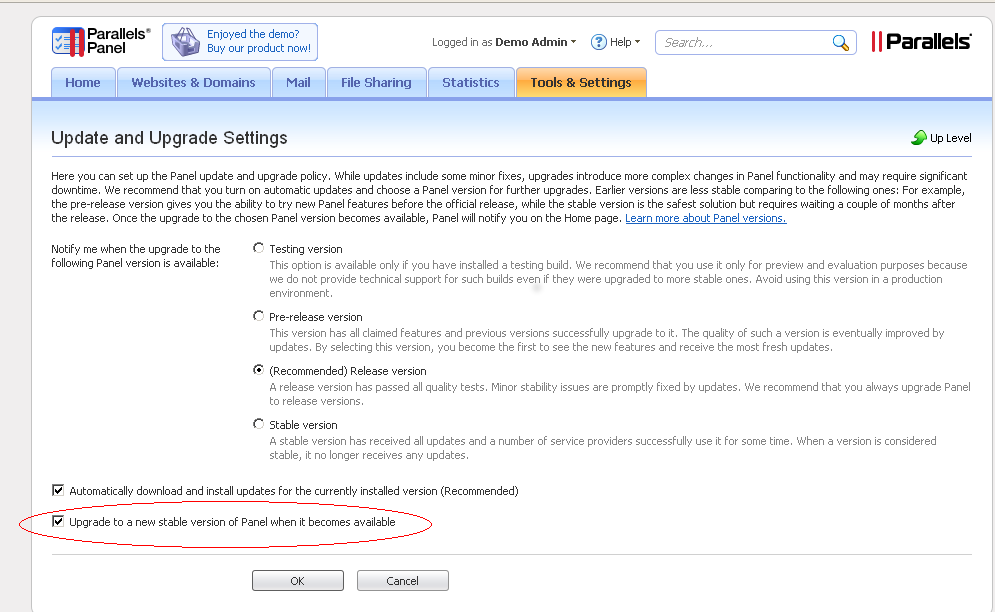Toggle upgrade to new stable version checkbox
Image resolution: width=995 pixels, height=612 pixels.
coord(58,521)
